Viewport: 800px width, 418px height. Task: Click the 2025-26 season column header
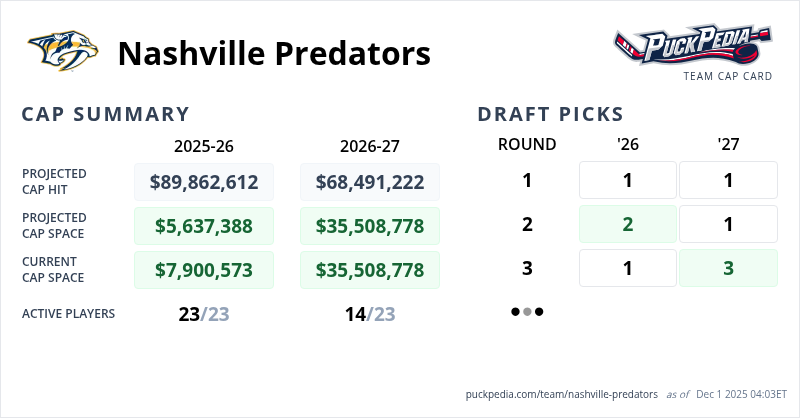coord(204,146)
